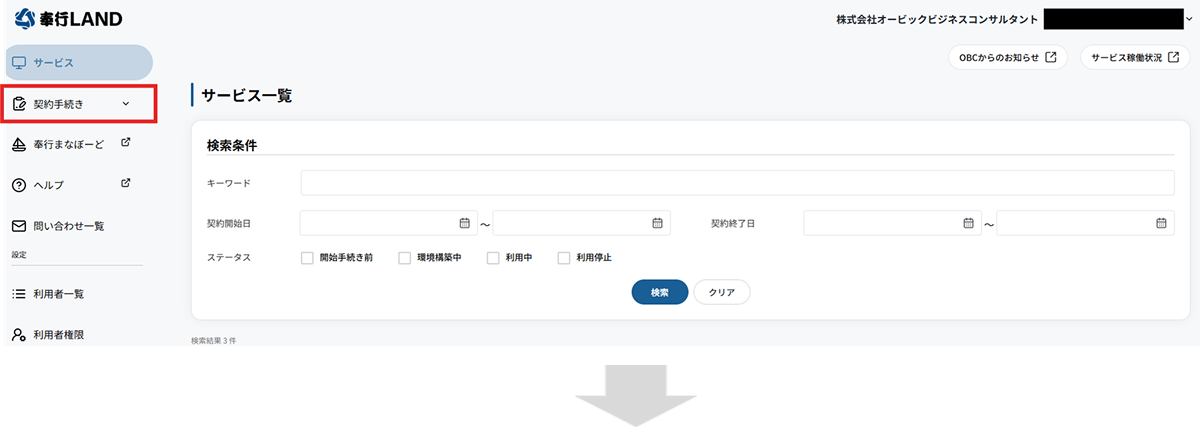The image size is (1200, 427).
Task: Open calendar picker for first 契約終了日 field
Action: click(x=968, y=223)
